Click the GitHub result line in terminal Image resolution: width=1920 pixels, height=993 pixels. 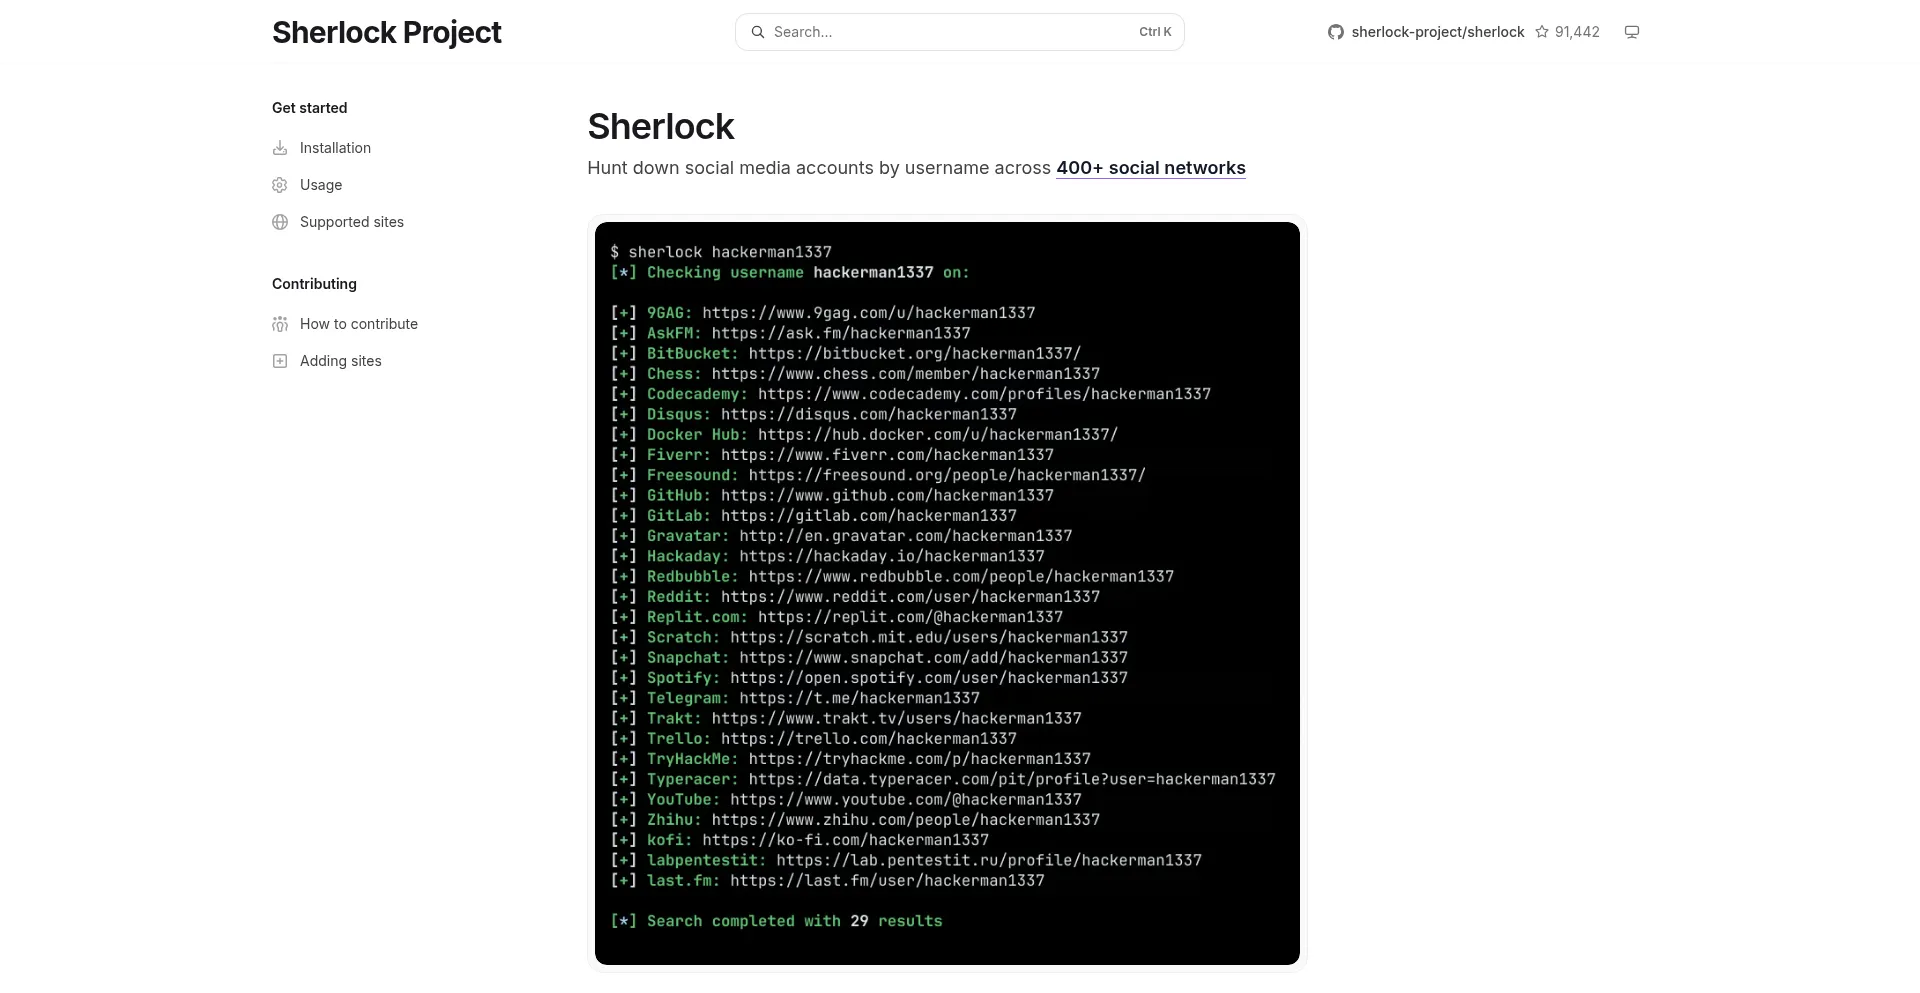pos(832,495)
